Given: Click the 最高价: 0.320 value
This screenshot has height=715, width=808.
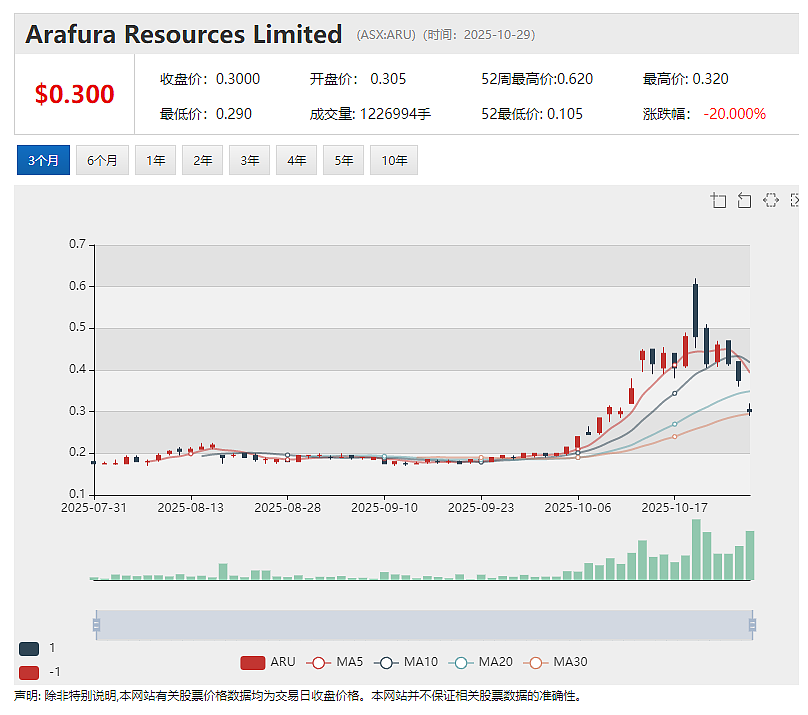Looking at the screenshot, I should tap(685, 79).
